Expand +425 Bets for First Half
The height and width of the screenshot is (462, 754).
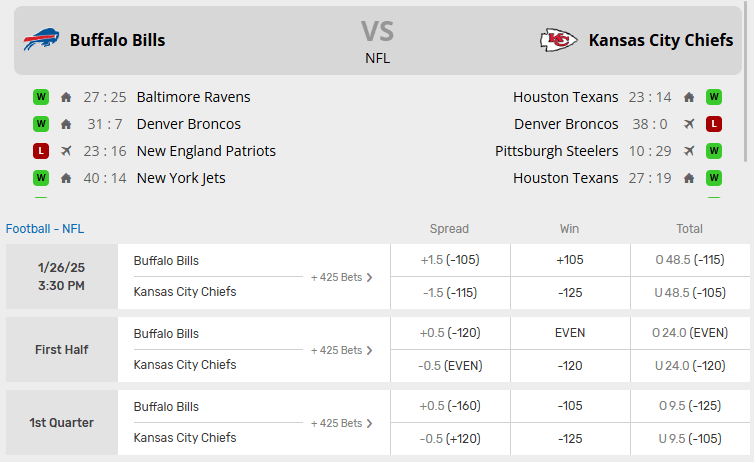(341, 350)
